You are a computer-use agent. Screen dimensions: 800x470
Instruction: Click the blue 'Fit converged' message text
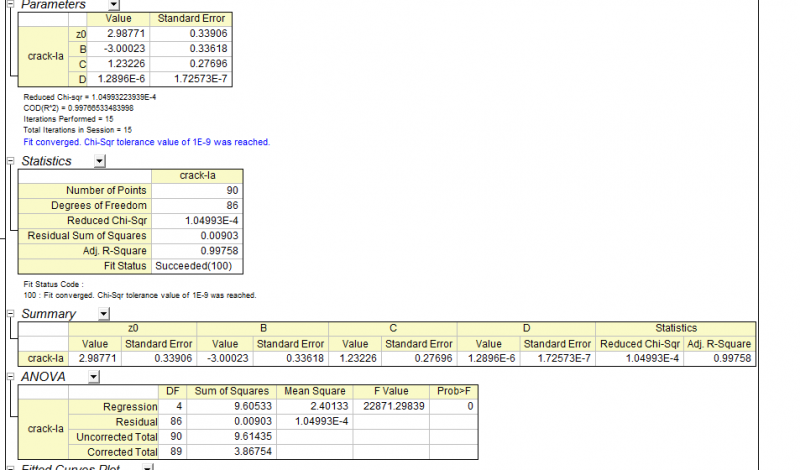(x=146, y=142)
